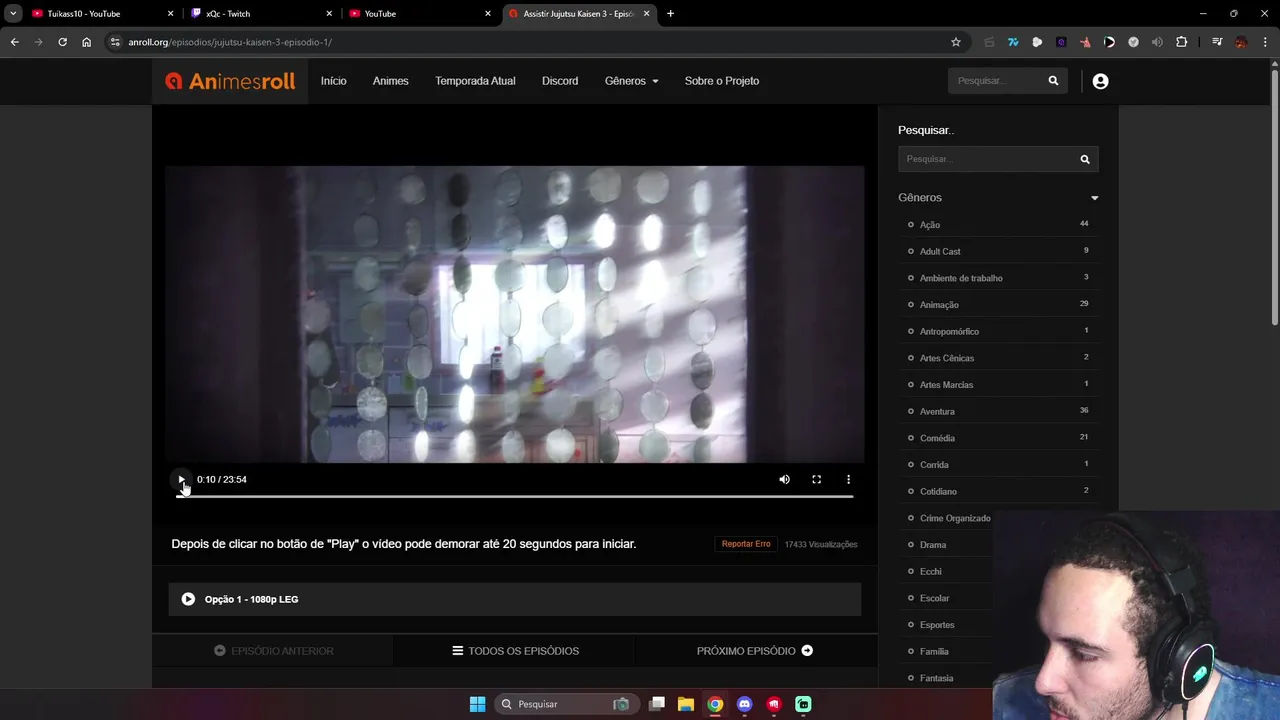Viewport: 1280px width, 720px height.
Task: Click the header search field
Action: [995, 81]
